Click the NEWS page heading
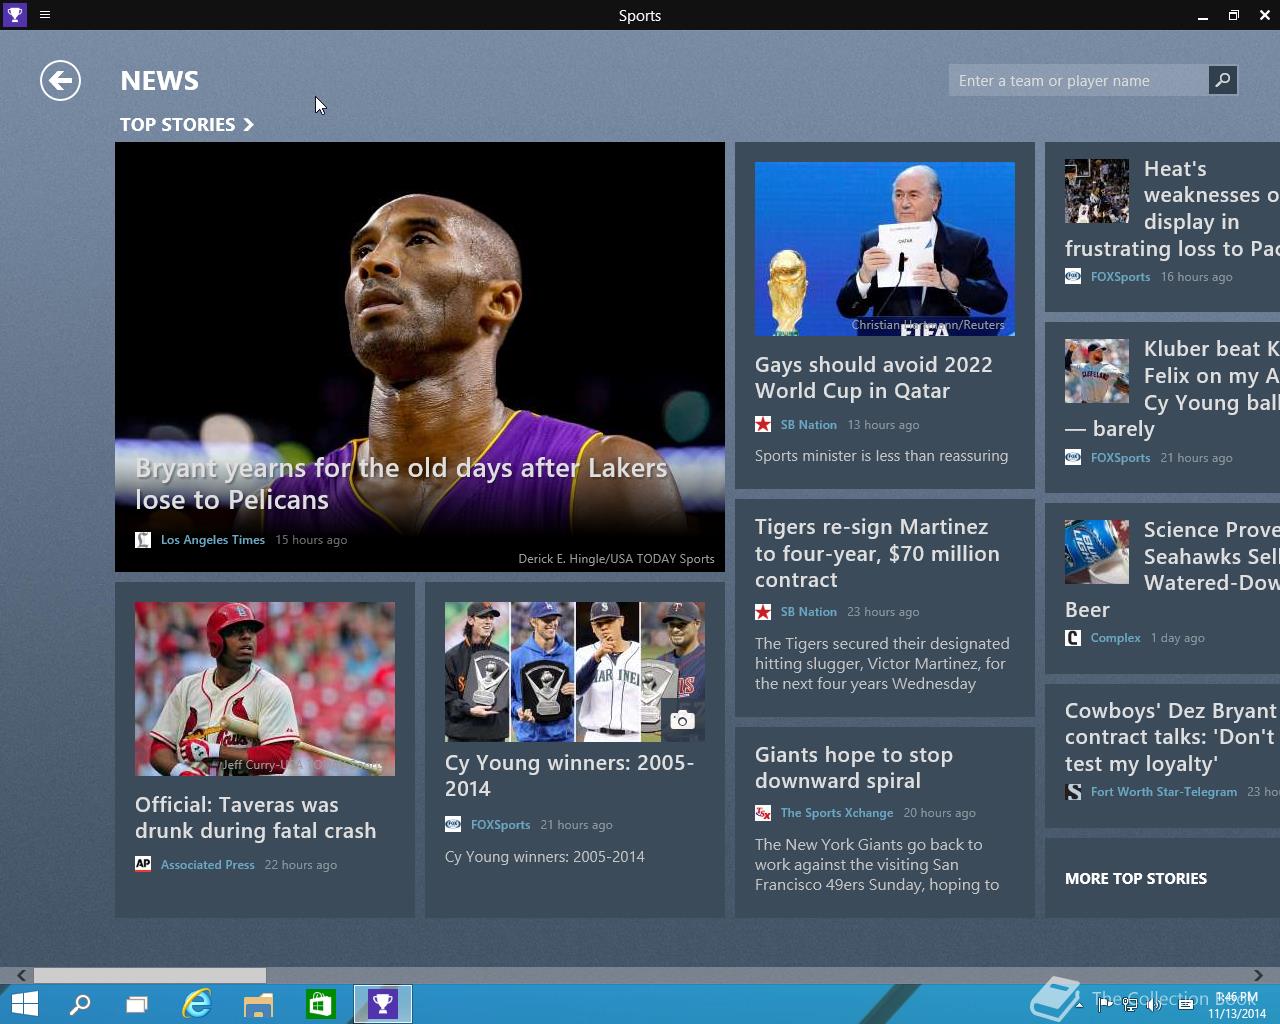 159,81
